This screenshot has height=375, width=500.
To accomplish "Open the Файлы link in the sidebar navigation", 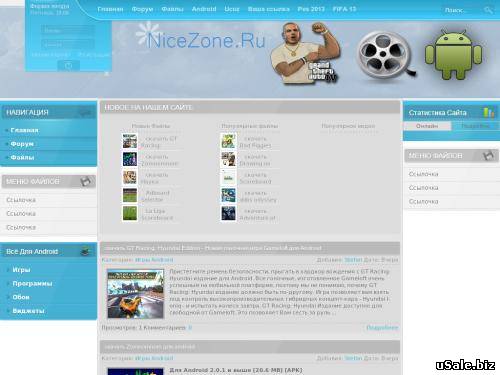I will pos(22,157).
